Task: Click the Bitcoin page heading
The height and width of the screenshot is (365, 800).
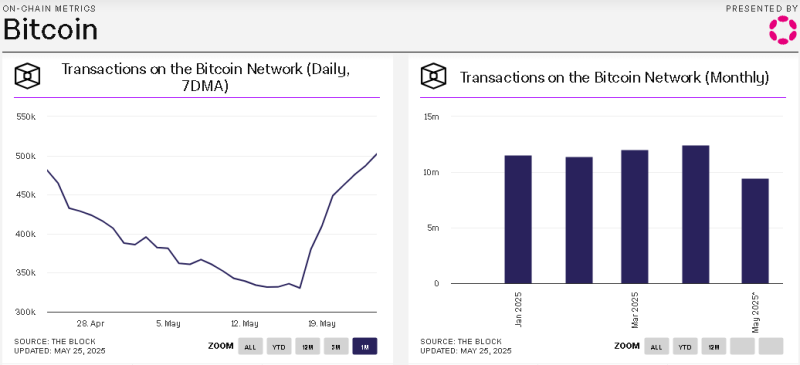Action: [50, 30]
